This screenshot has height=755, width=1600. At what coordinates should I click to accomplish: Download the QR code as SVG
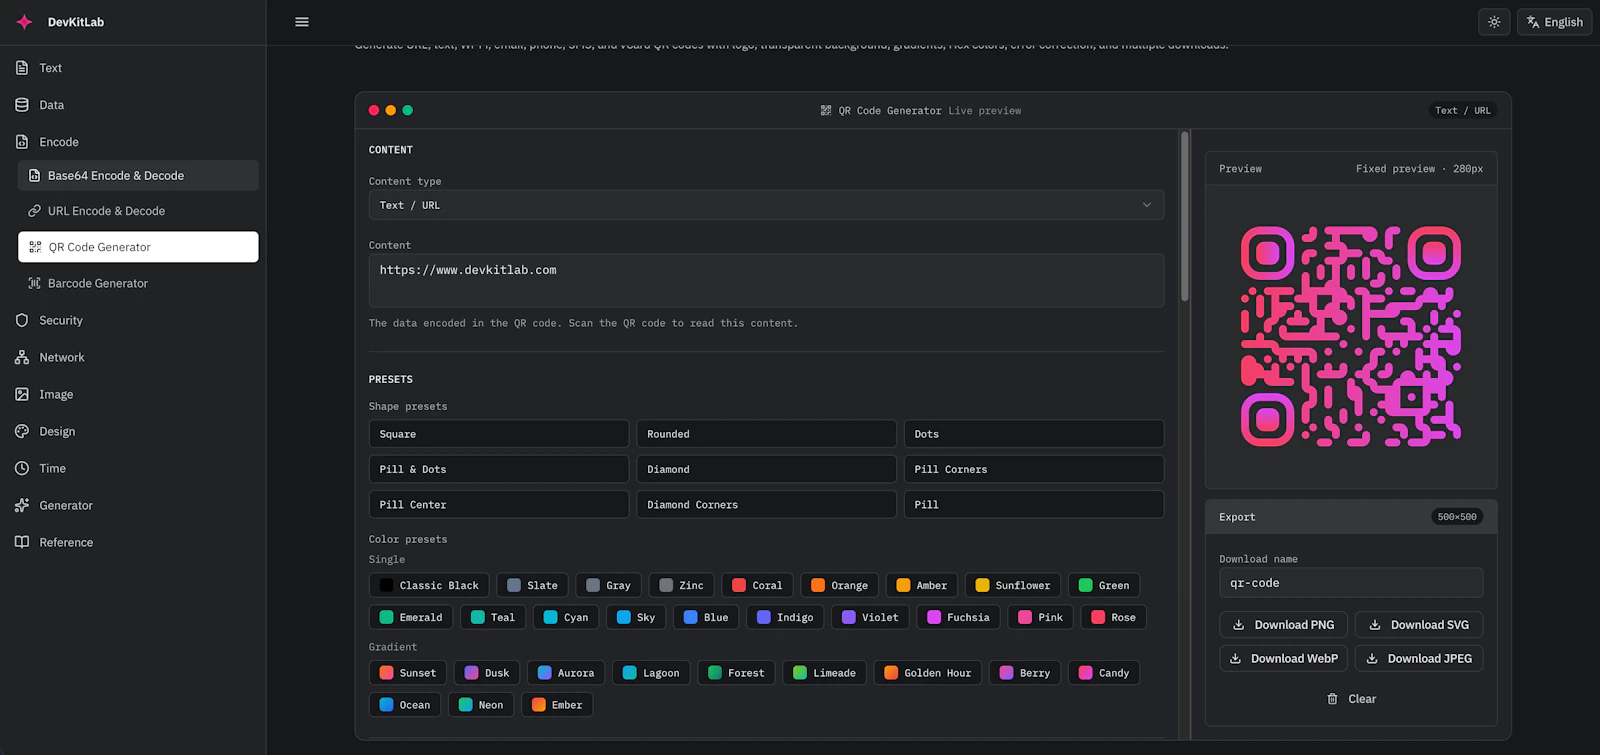point(1419,625)
